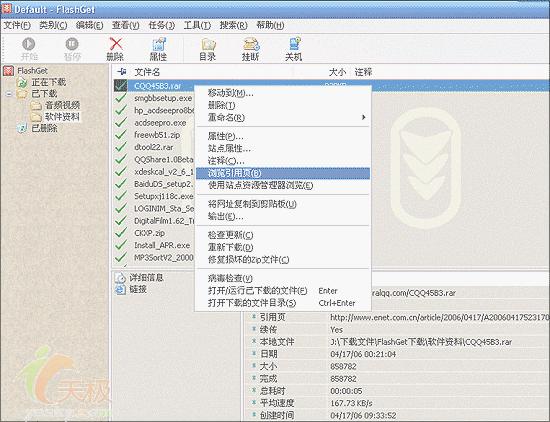Select the file freewb51.zip
The image size is (550, 422).
point(157,135)
